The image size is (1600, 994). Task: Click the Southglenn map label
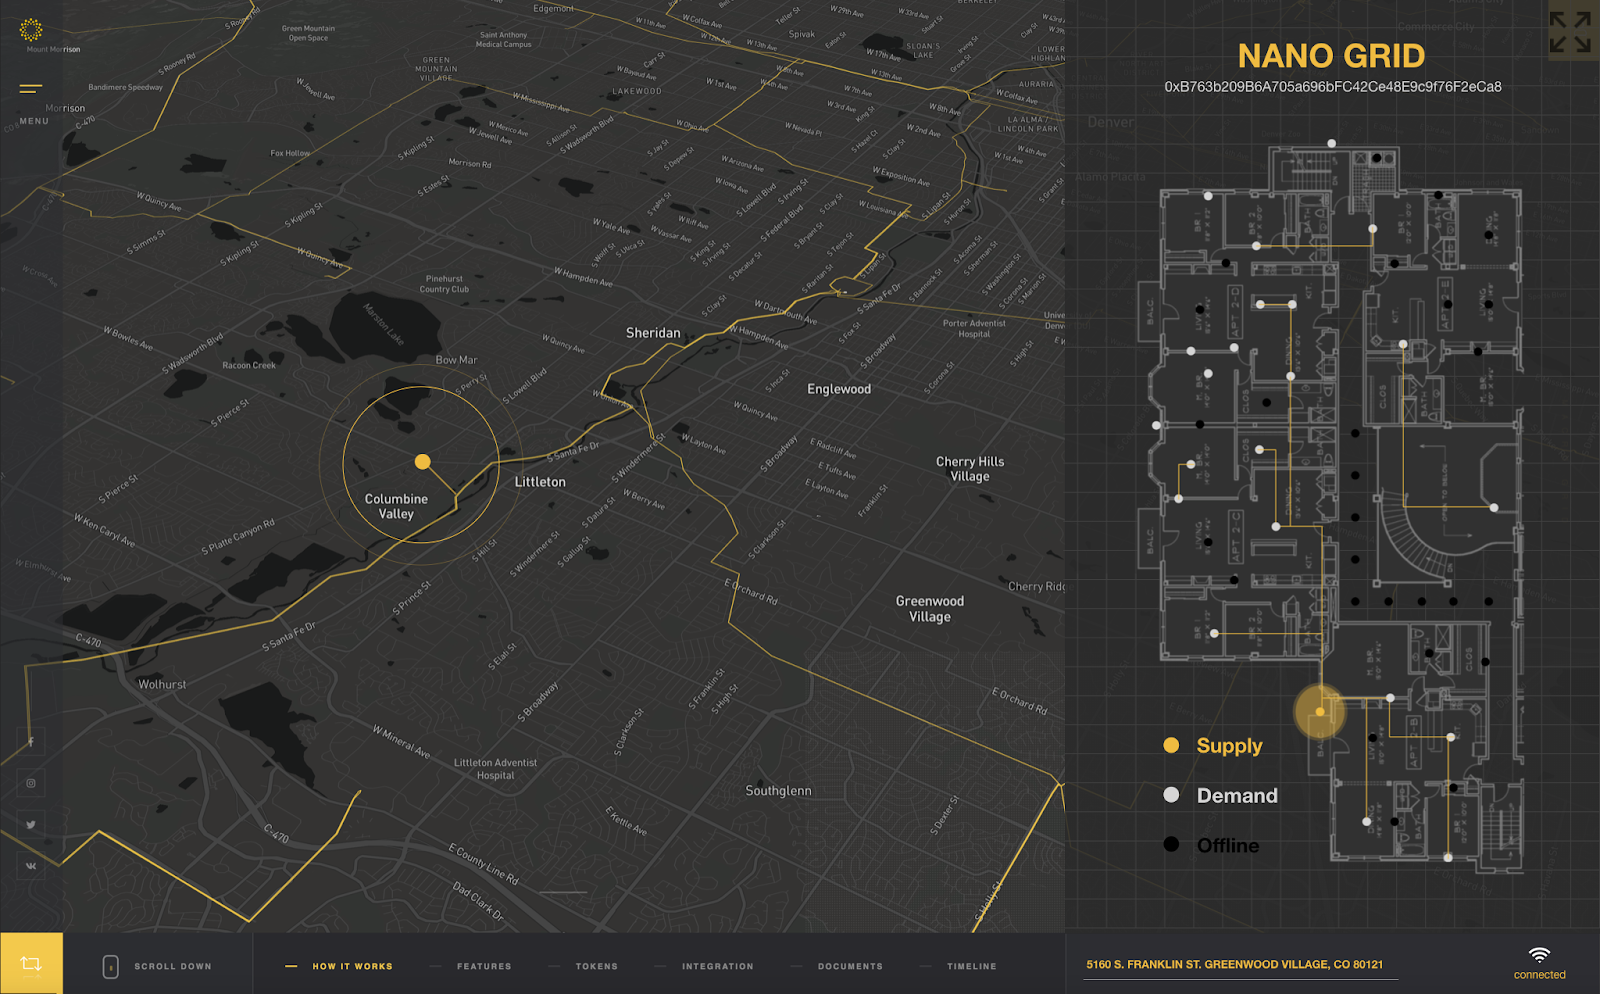[x=778, y=791]
